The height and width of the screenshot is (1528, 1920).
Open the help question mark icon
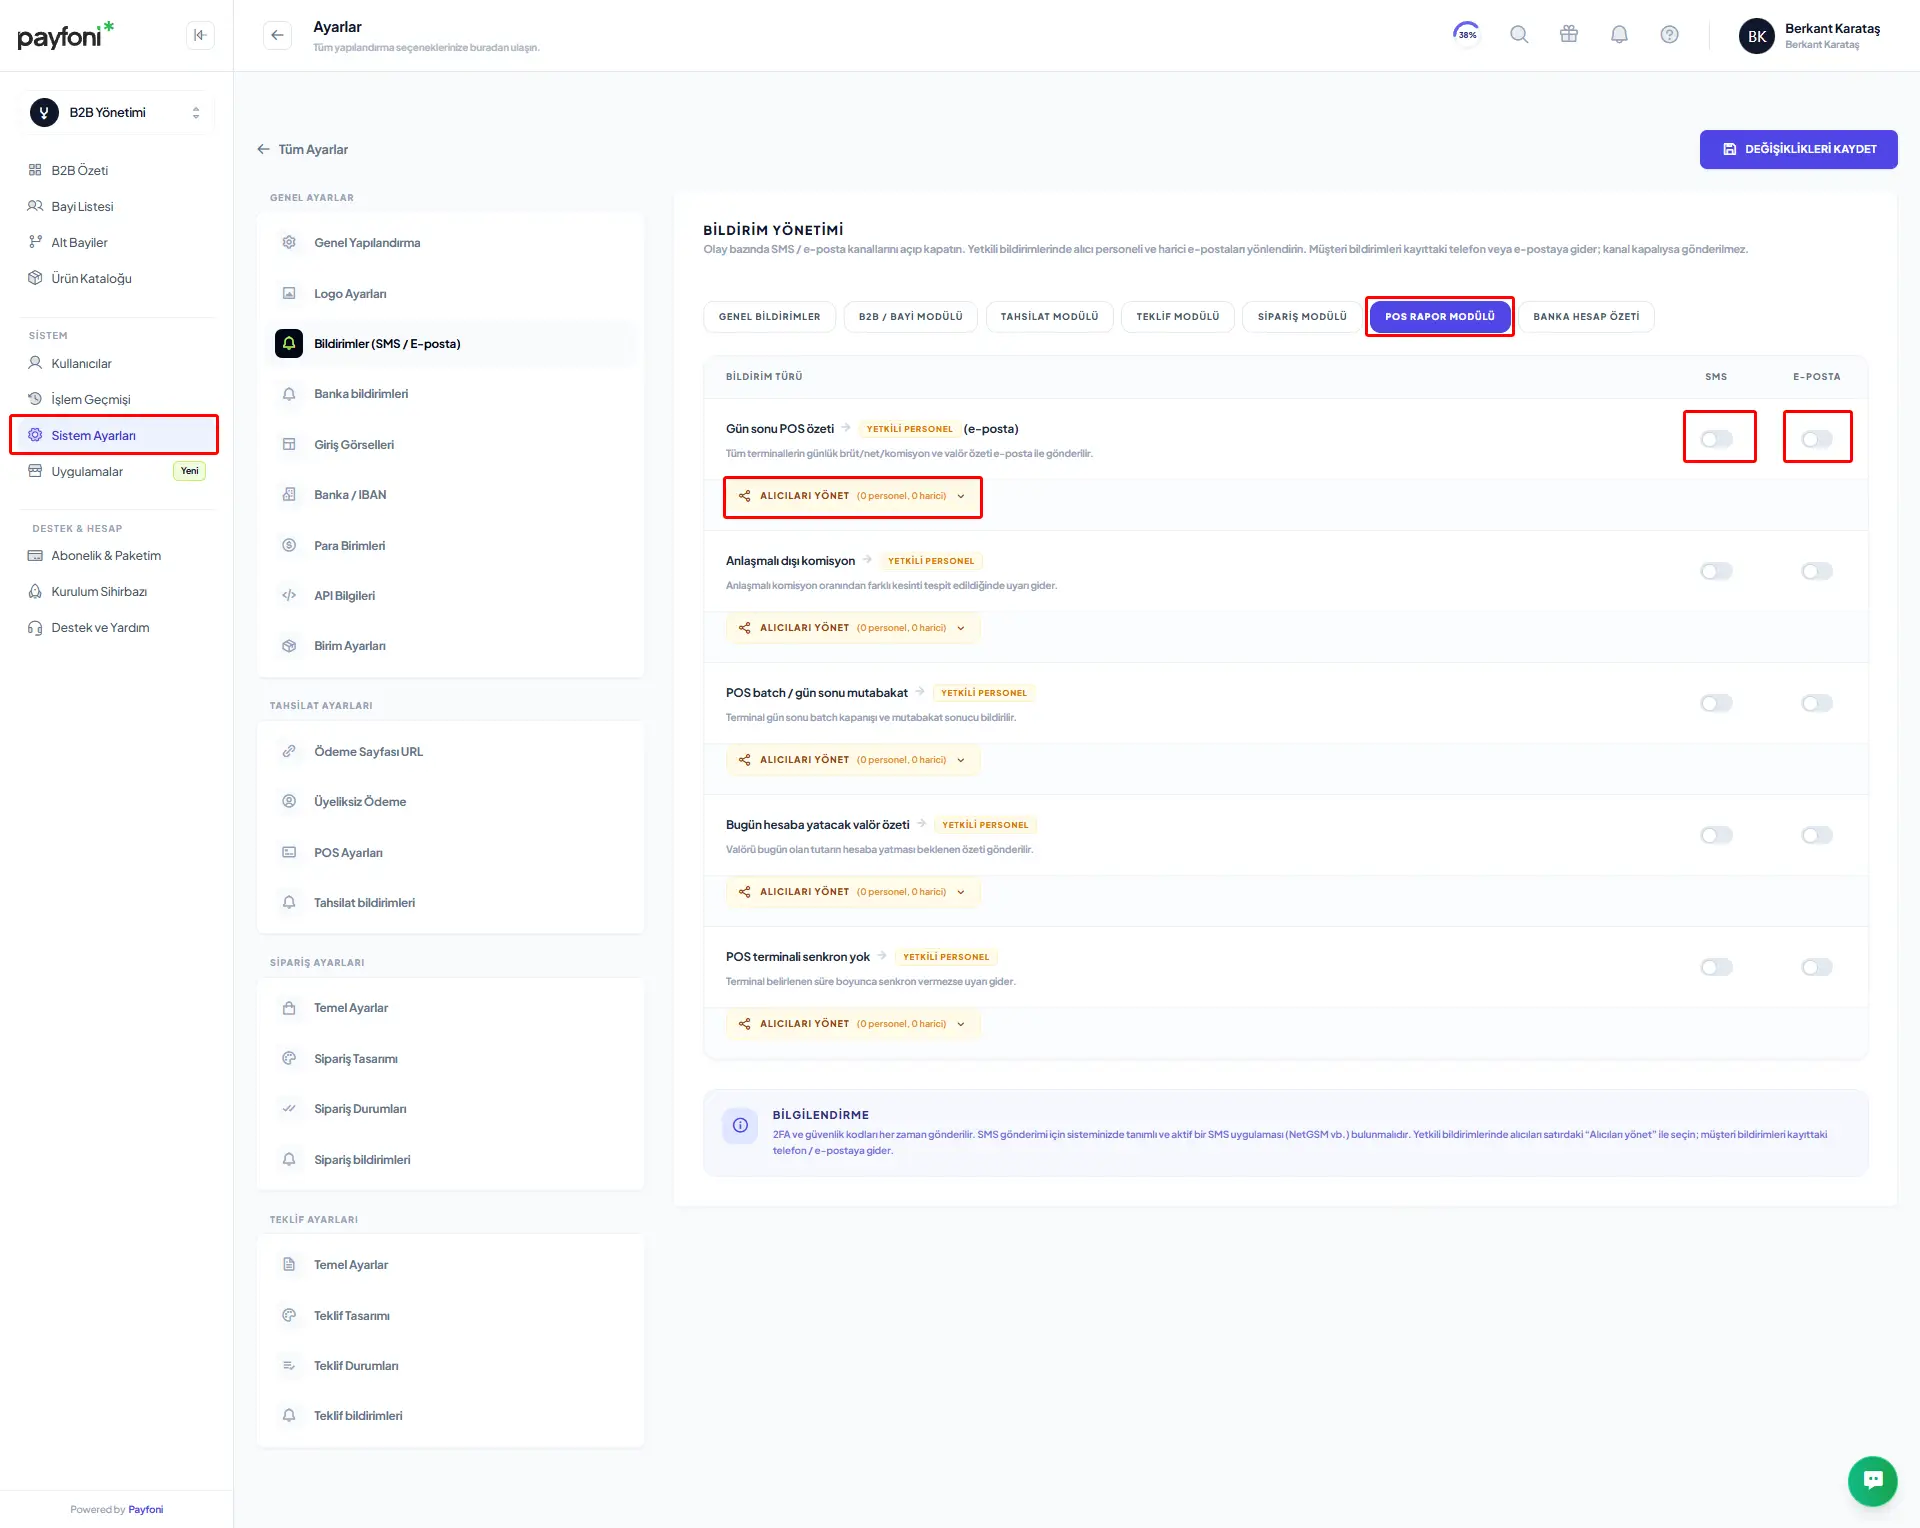click(1669, 35)
